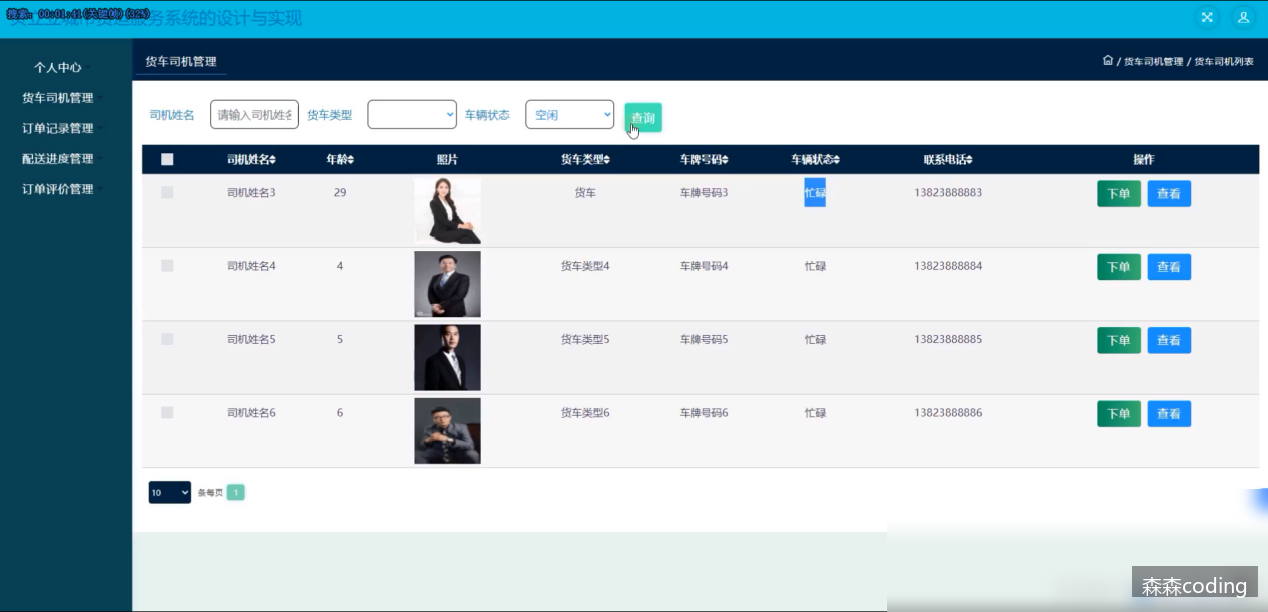Select the 货车司机管理 page tab
Viewport: 1268px width, 612px height.
(x=181, y=62)
